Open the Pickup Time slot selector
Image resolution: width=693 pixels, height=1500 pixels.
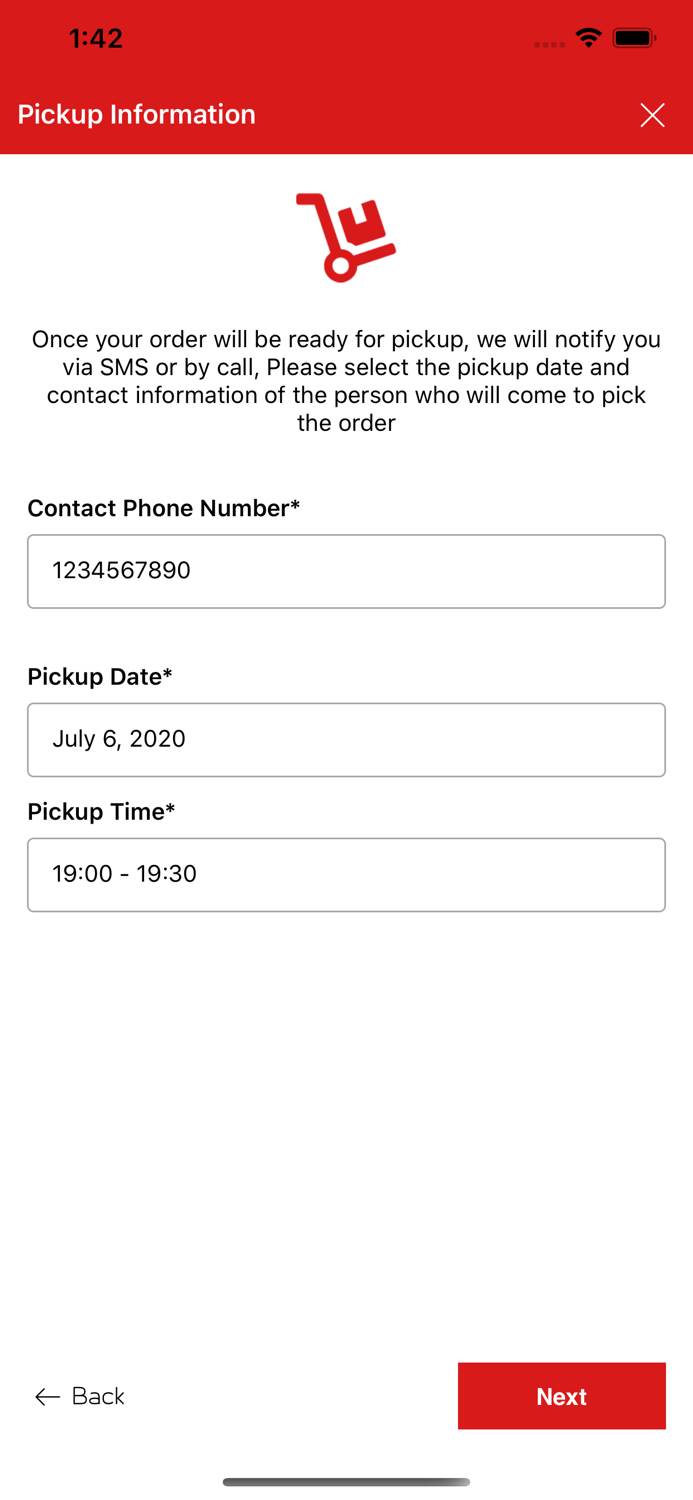pos(346,875)
